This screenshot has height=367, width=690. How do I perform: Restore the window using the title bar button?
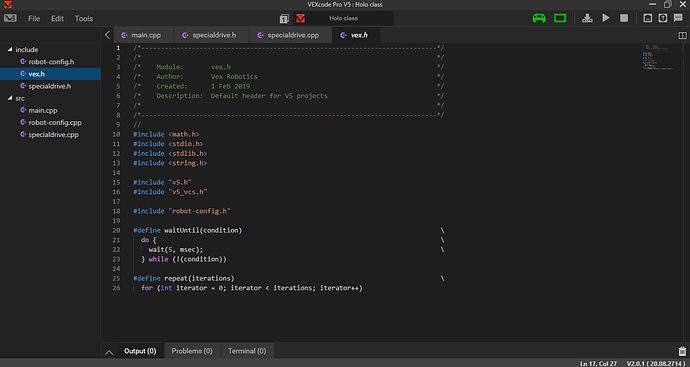click(x=668, y=5)
